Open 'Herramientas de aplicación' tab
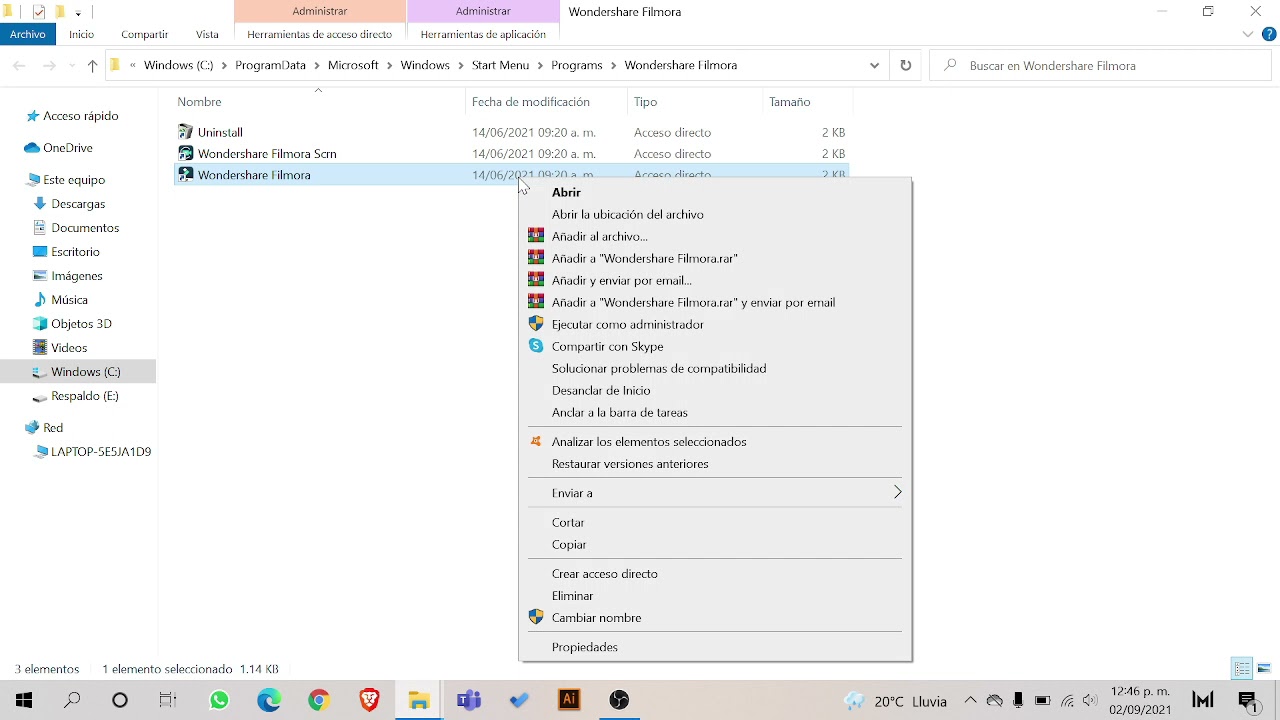 [483, 34]
